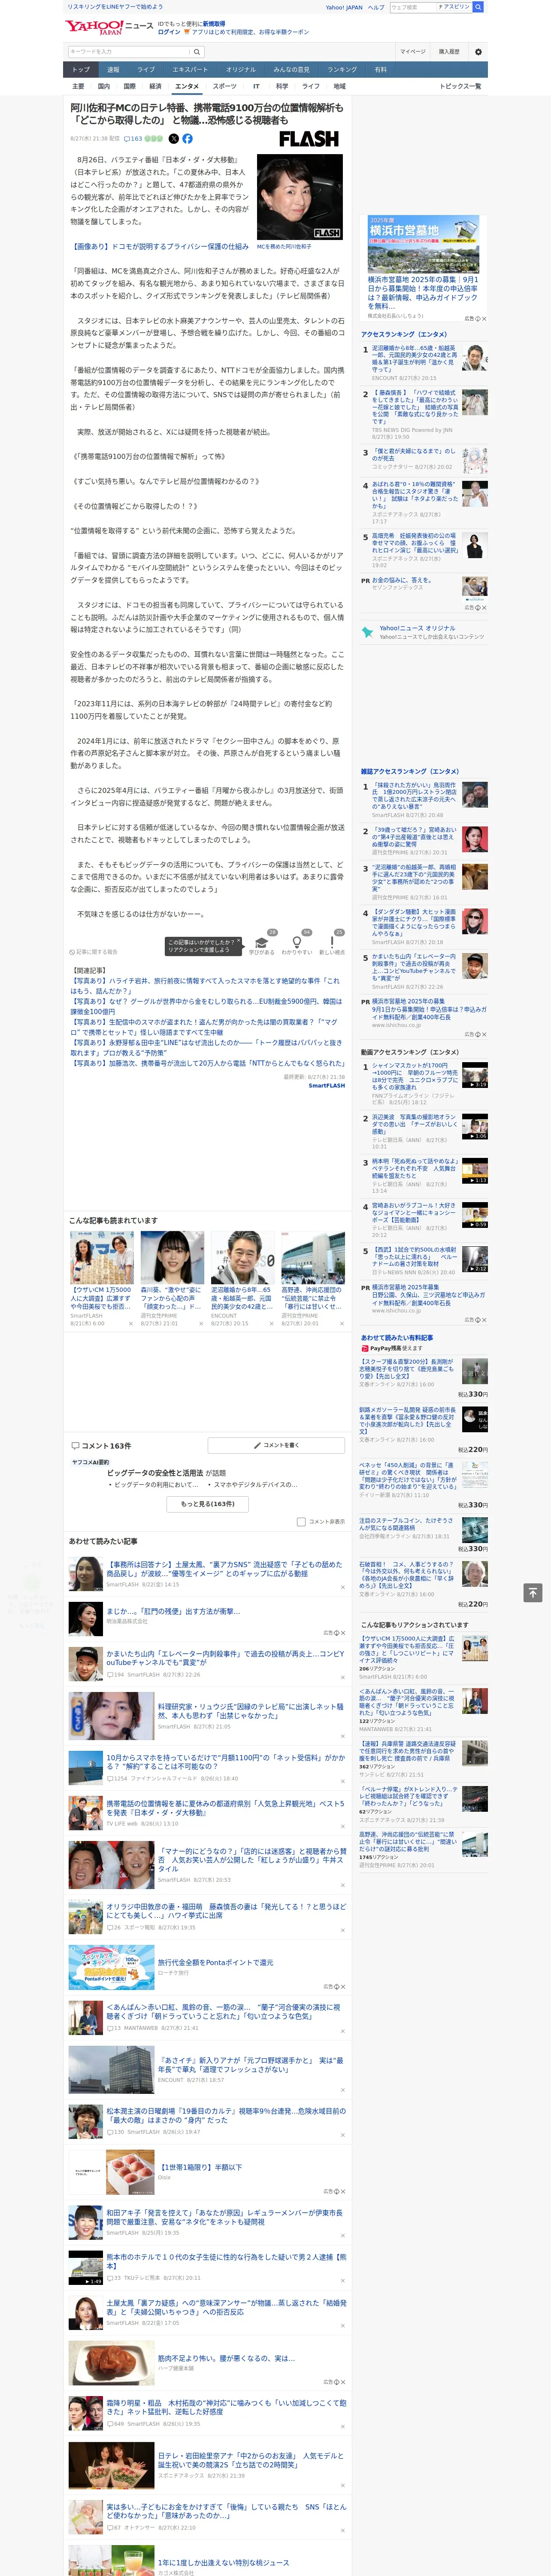Select the エキスパート navigation tab

tap(190, 70)
